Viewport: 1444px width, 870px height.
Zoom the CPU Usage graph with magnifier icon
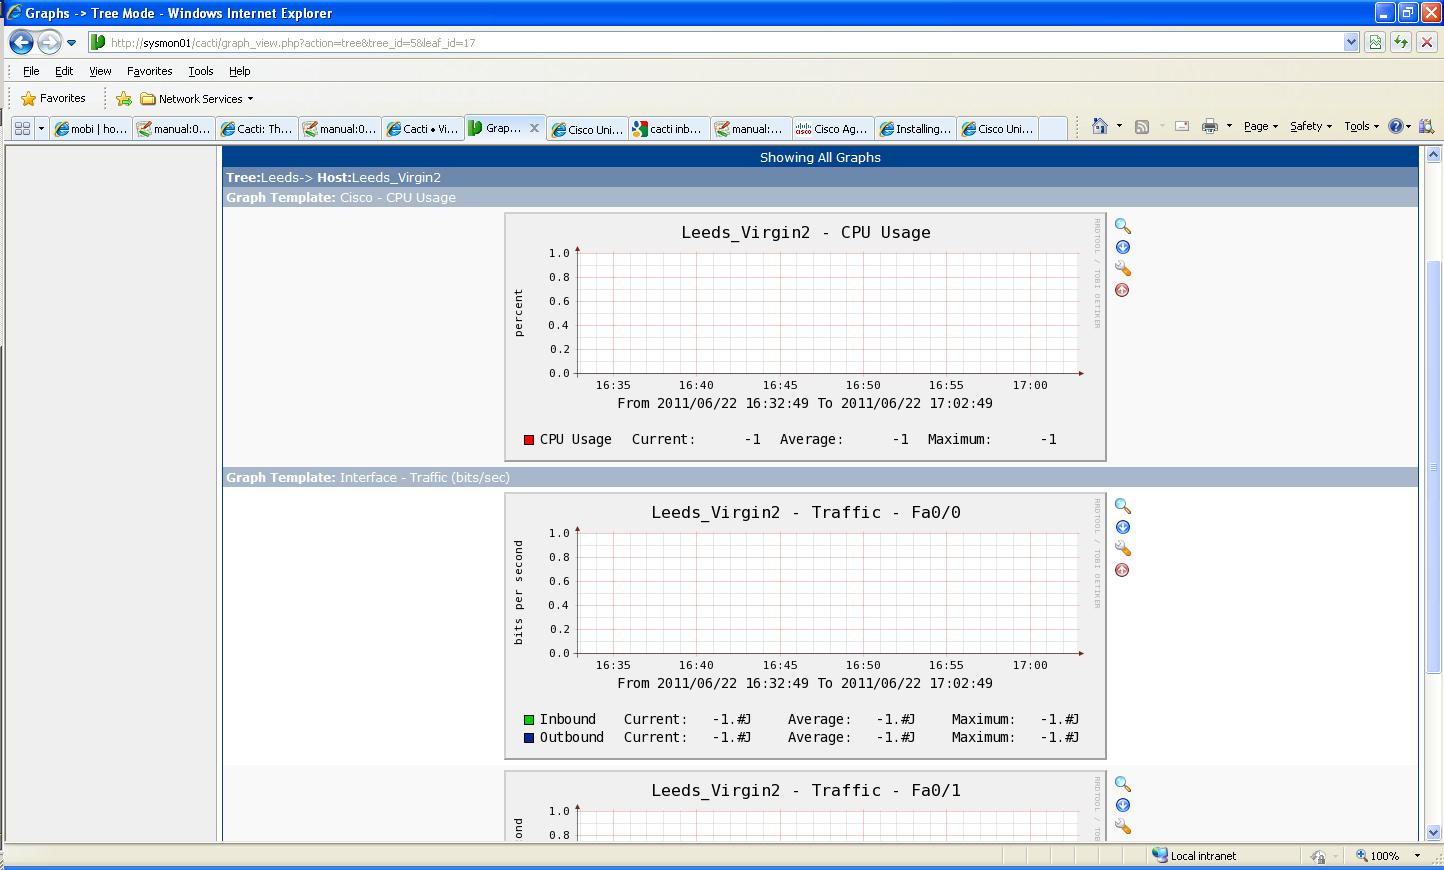pos(1123,226)
